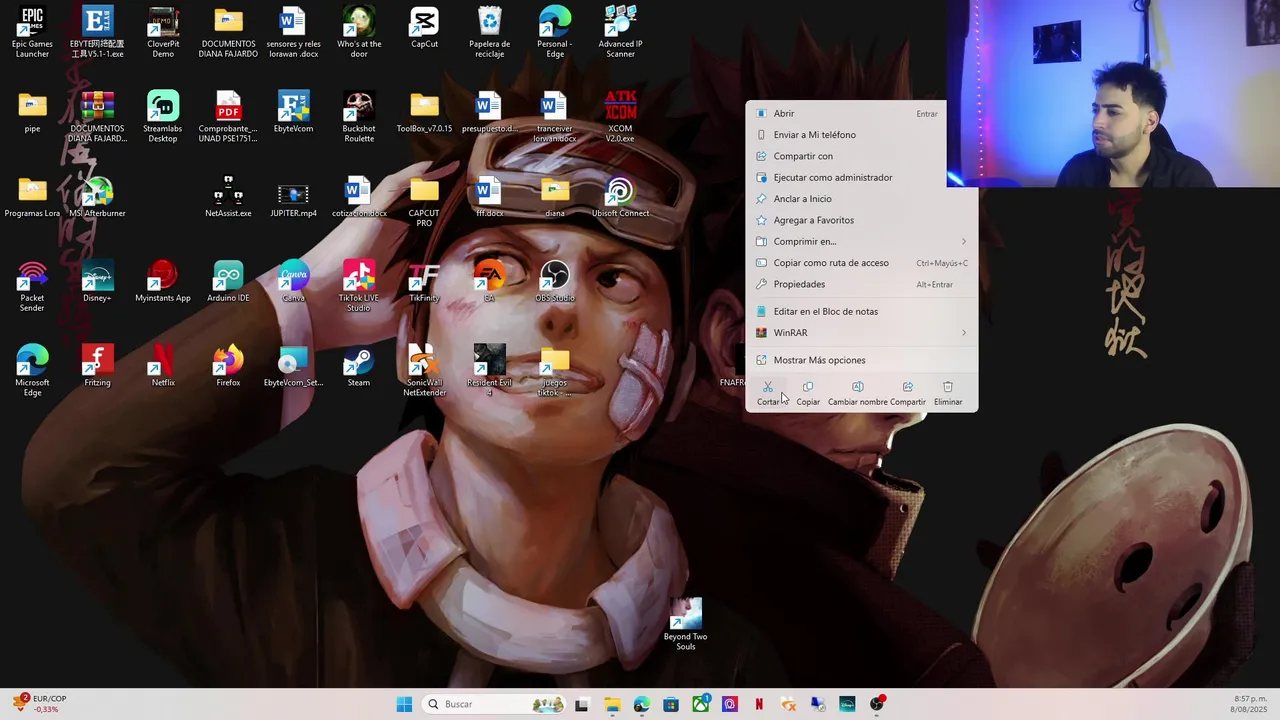Open OBS Studio from the taskbar
Image resolution: width=1280 pixels, height=720 pixels.
tap(877, 704)
